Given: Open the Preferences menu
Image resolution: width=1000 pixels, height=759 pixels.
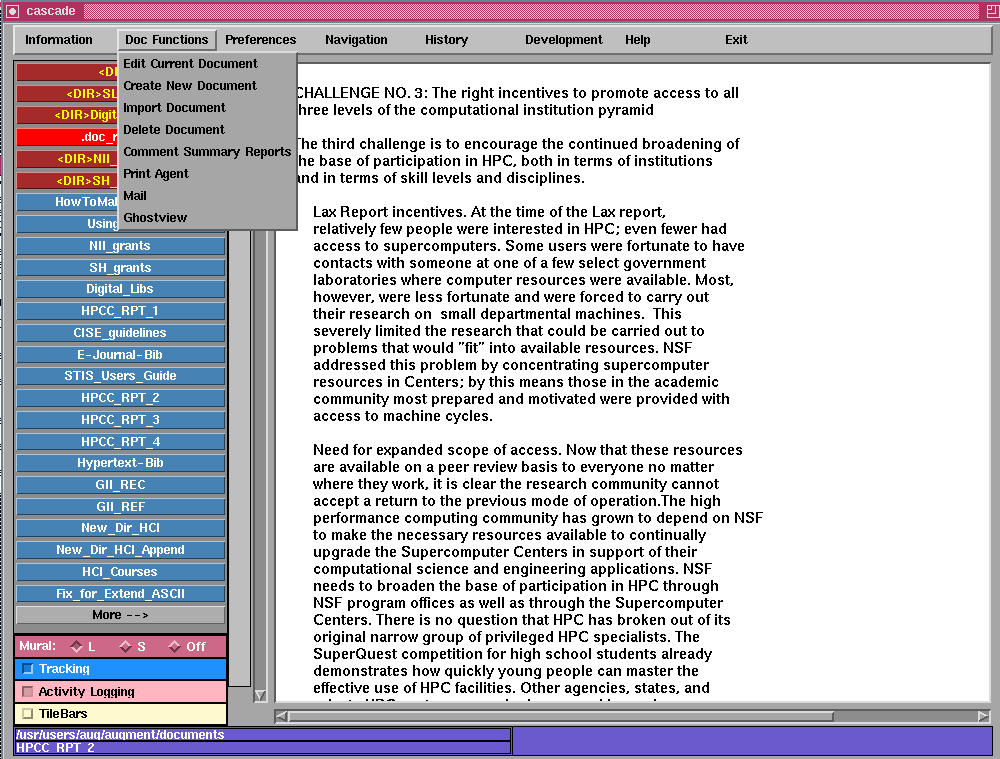Looking at the screenshot, I should [x=260, y=40].
